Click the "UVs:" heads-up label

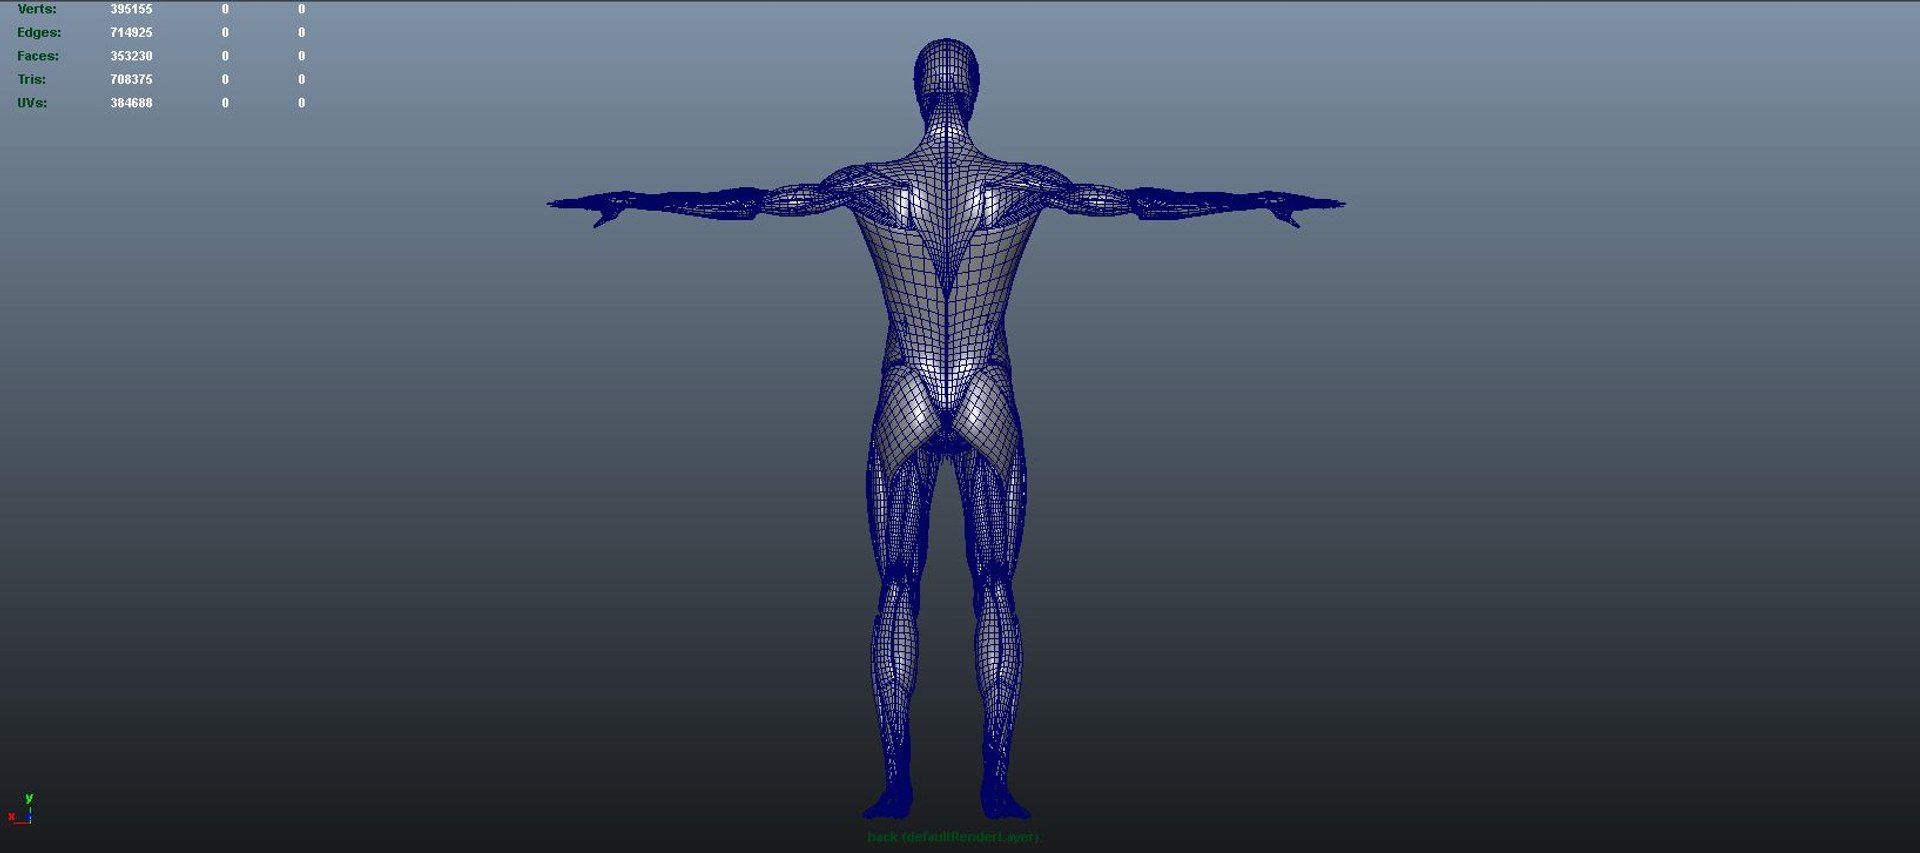pos(32,103)
